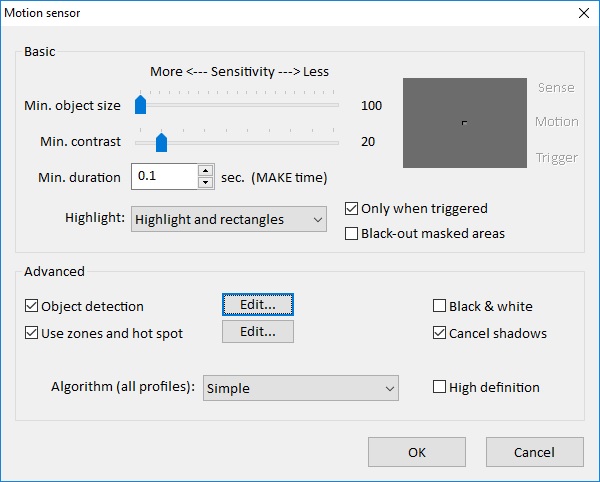Click the gray motion preview thumbnail
This screenshot has width=600, height=482.
465,123
